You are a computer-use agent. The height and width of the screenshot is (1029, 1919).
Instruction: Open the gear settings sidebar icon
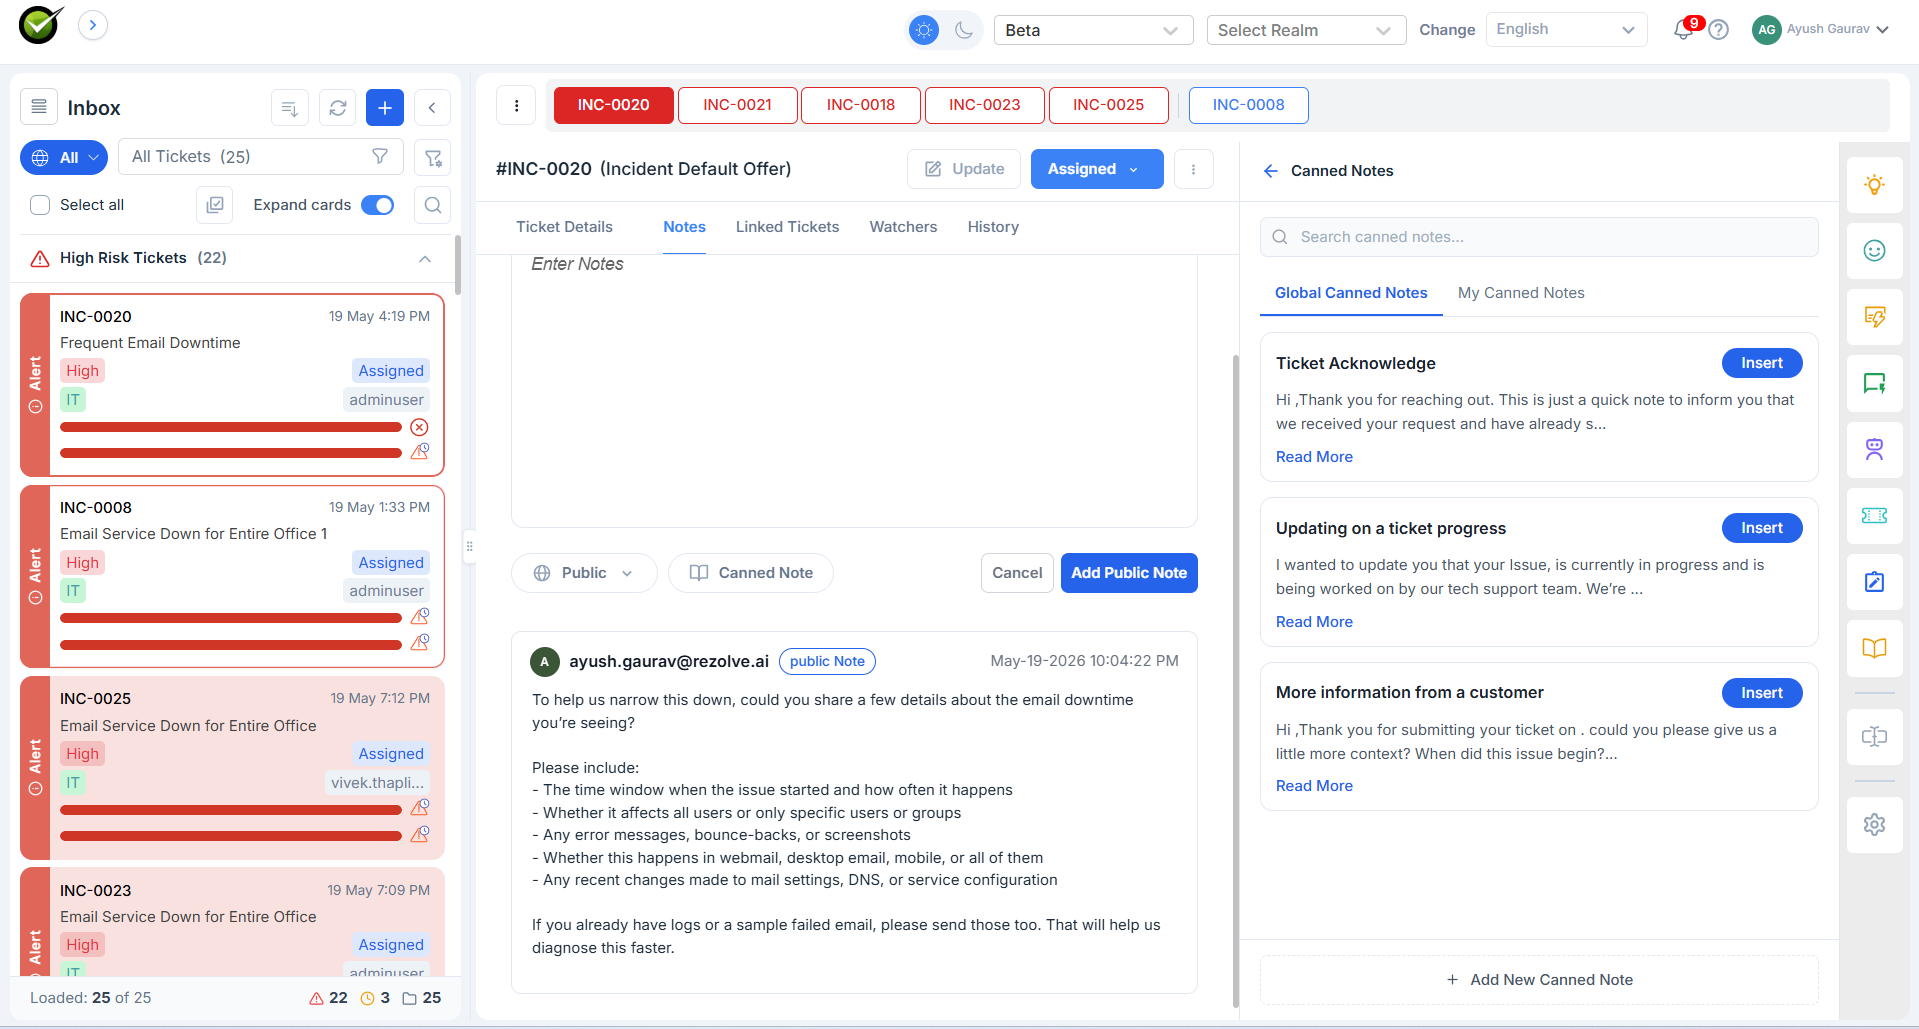coord(1874,824)
